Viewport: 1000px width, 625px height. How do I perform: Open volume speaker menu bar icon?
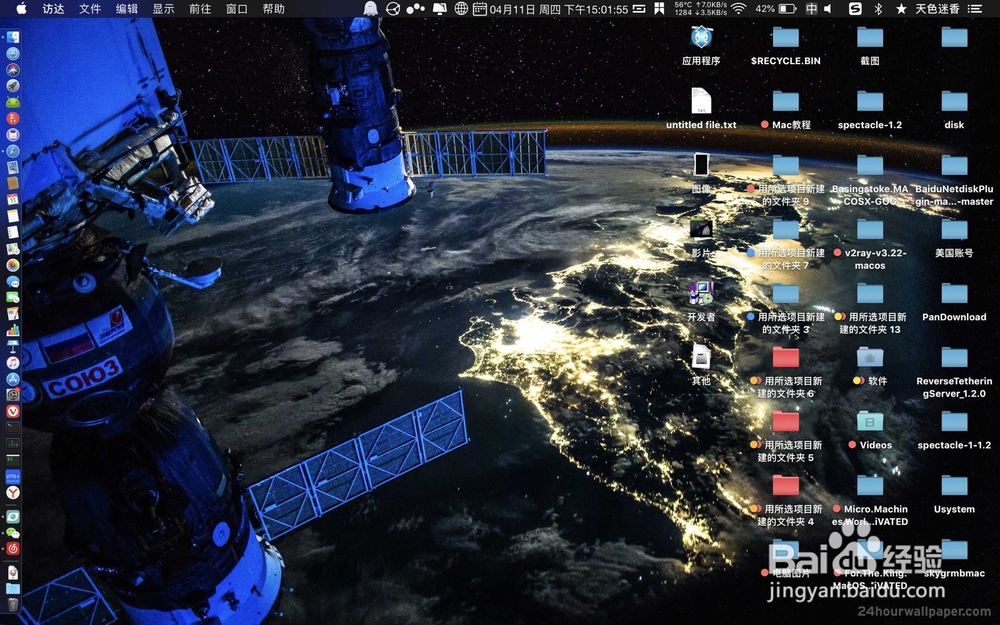pyautogui.click(x=828, y=8)
